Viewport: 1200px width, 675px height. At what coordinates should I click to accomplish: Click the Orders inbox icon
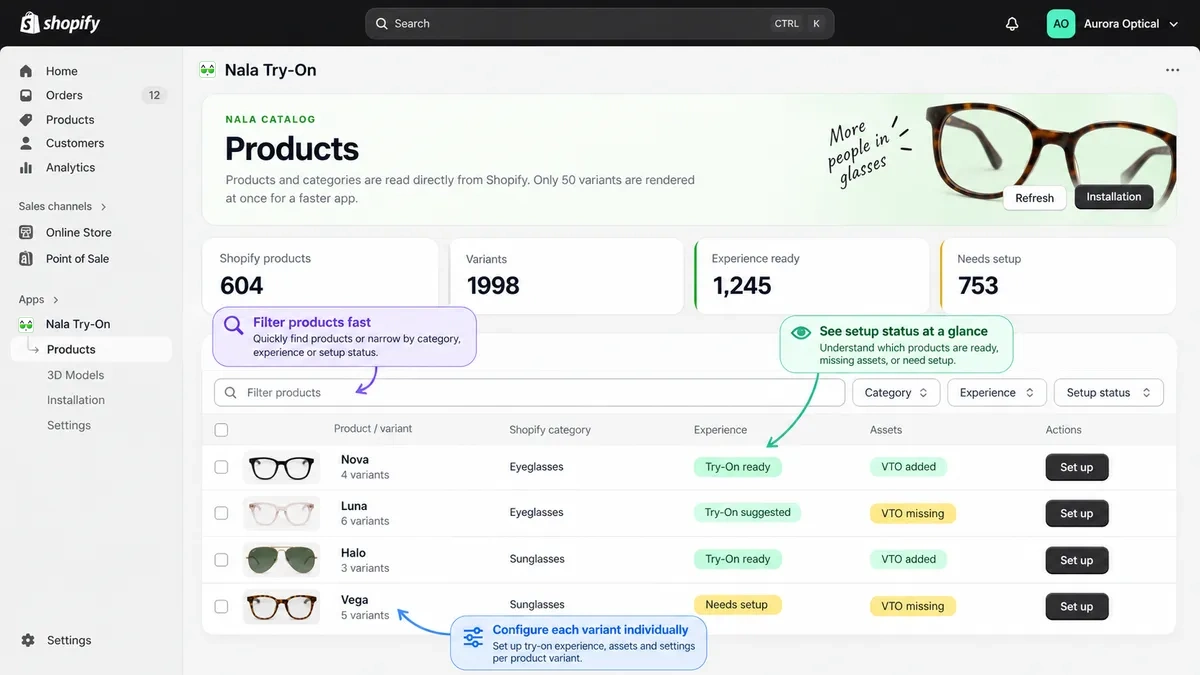[x=26, y=95]
